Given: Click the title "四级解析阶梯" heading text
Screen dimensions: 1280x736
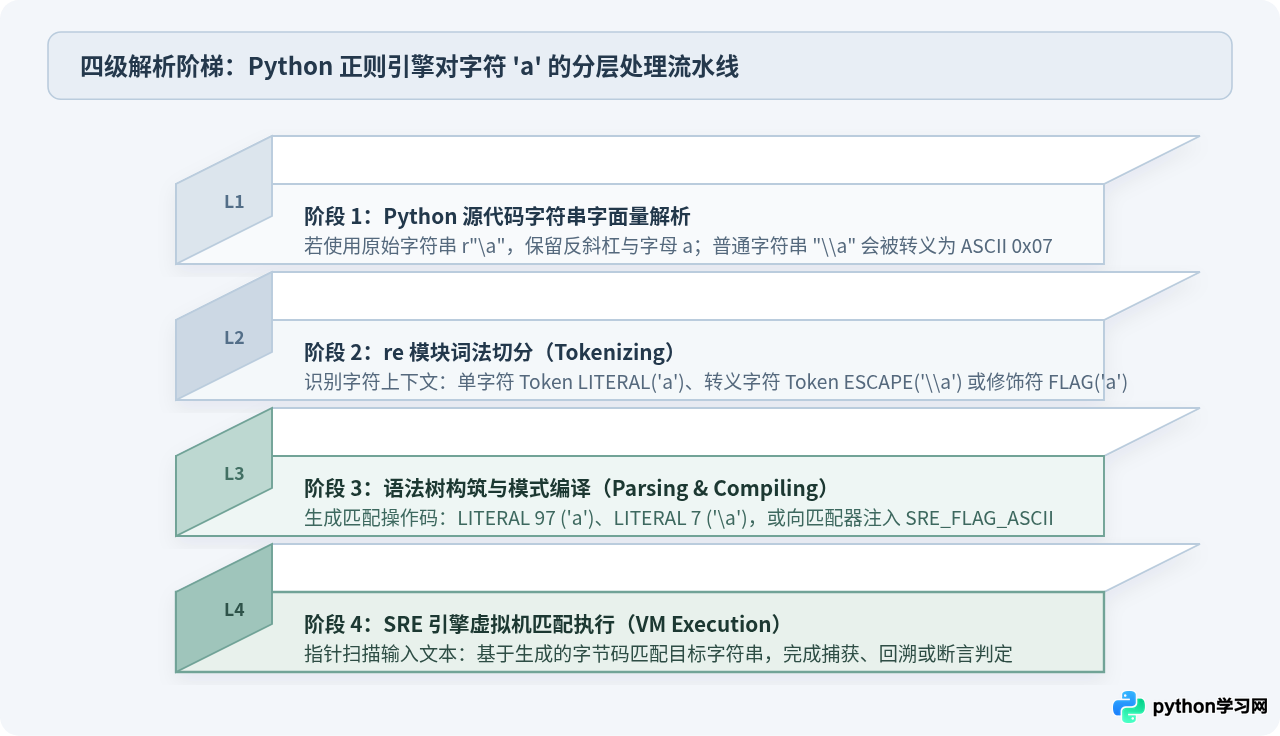Looking at the screenshot, I should click(409, 66).
